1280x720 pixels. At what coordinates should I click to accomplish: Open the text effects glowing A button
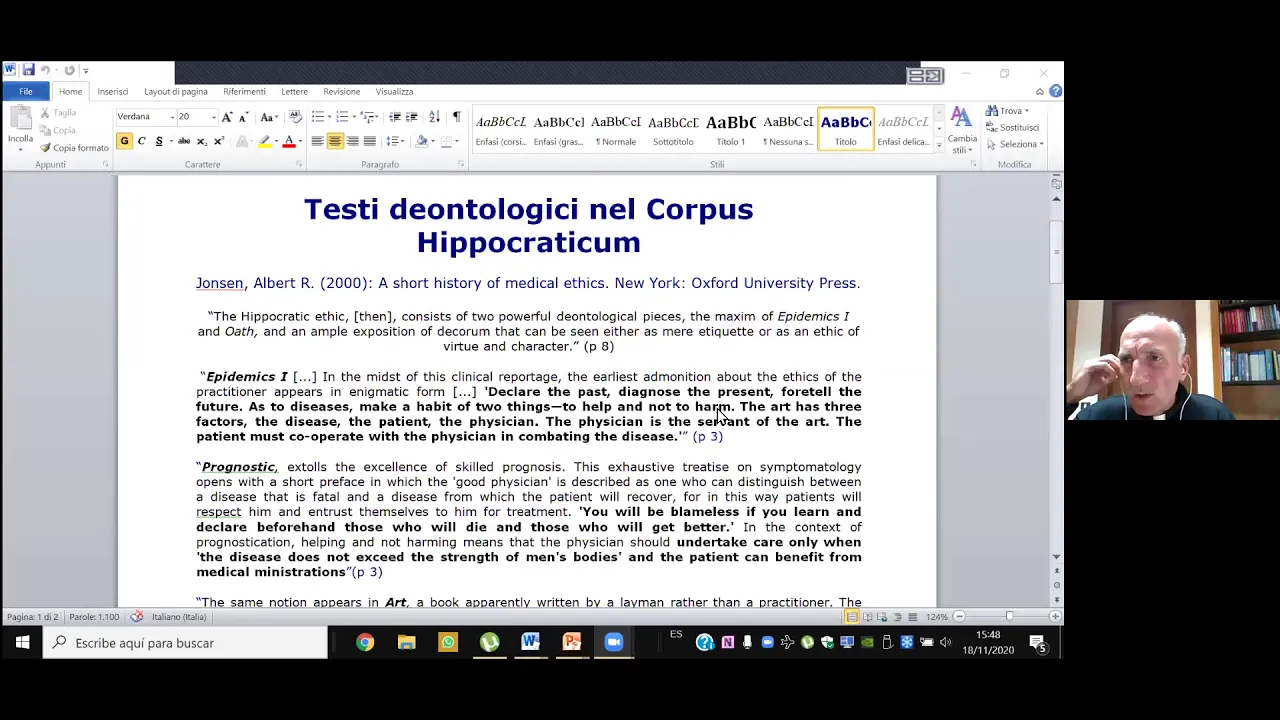pyautogui.click(x=242, y=141)
